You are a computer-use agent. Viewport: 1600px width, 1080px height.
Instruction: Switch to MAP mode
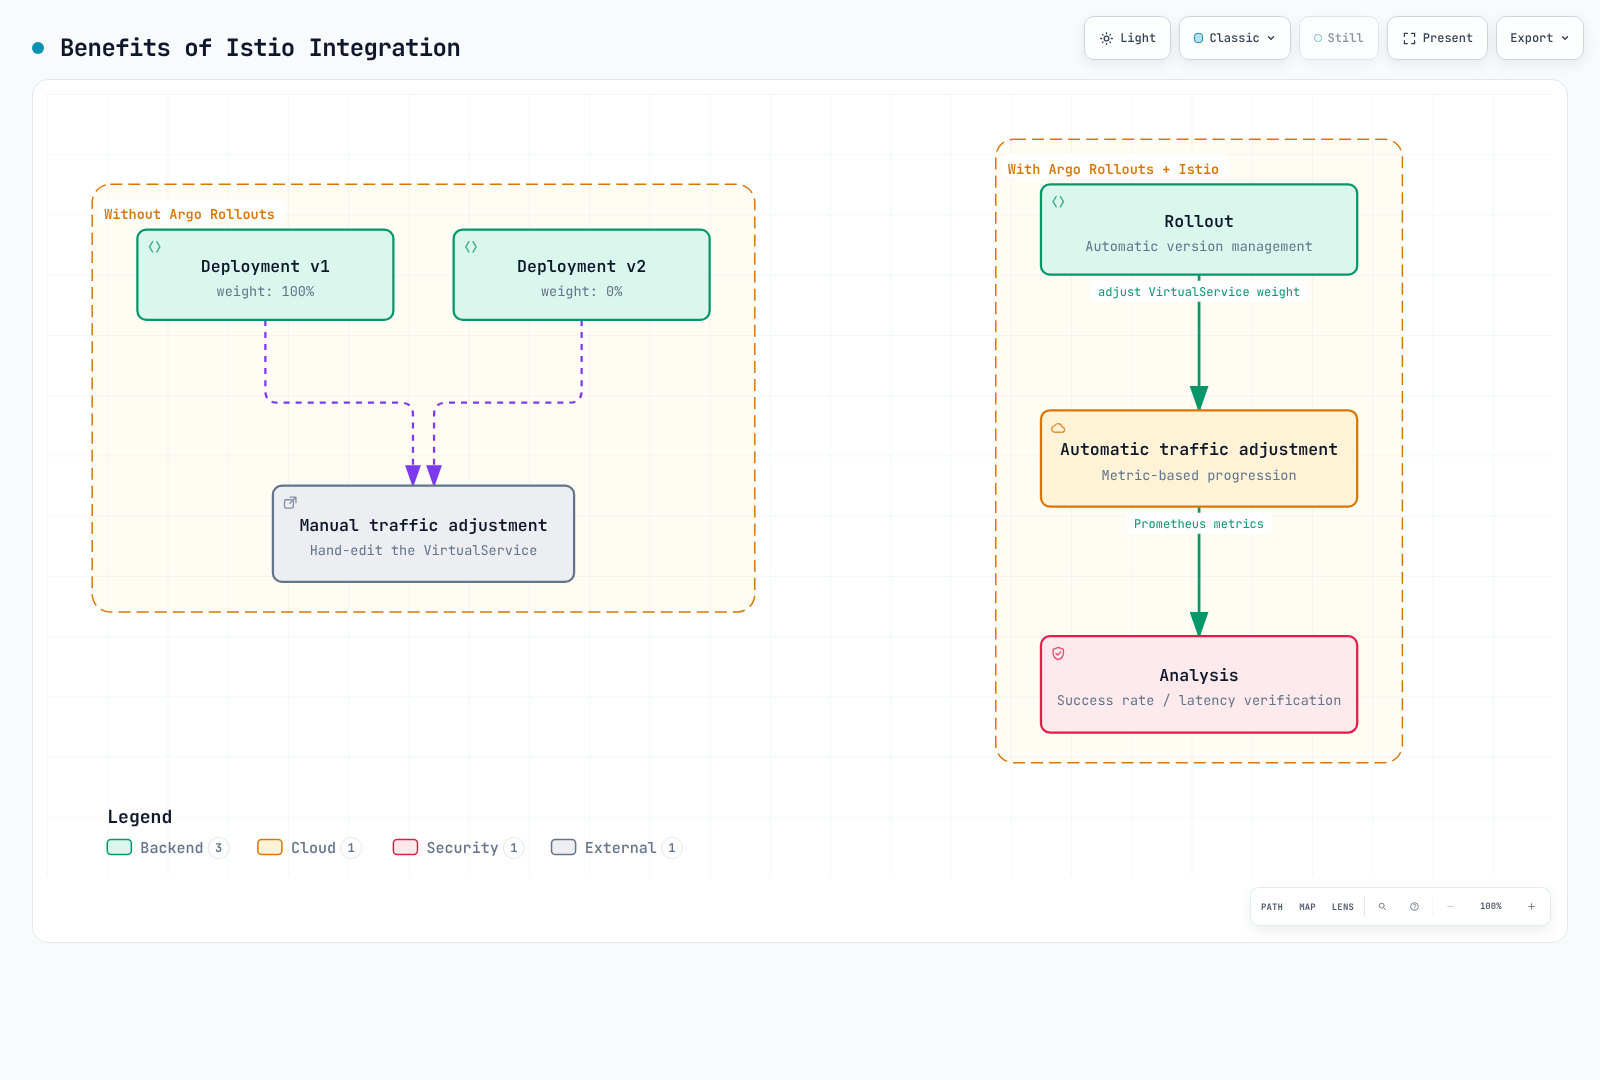1307,907
